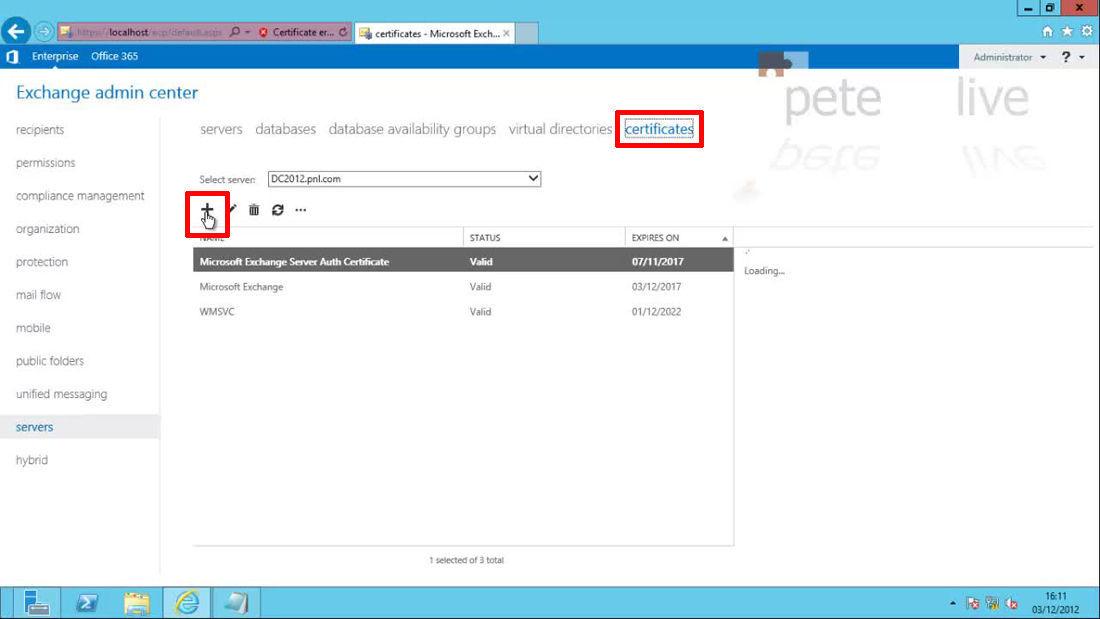Select the Microsoft Exchange certificate row
1100x619 pixels.
coord(463,287)
